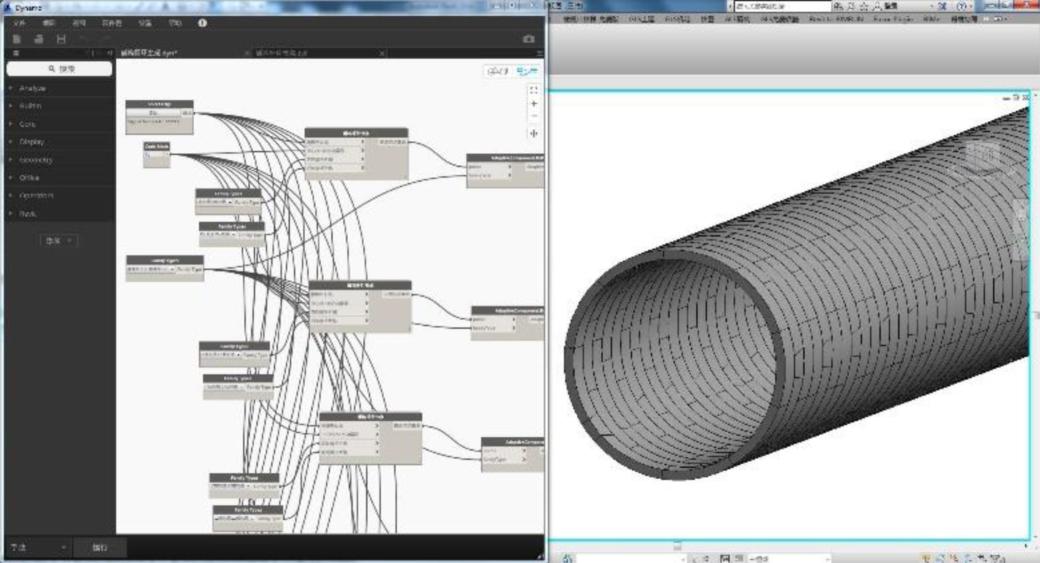Click the camera export-image icon
1040x563 pixels.
pyautogui.click(x=528, y=38)
